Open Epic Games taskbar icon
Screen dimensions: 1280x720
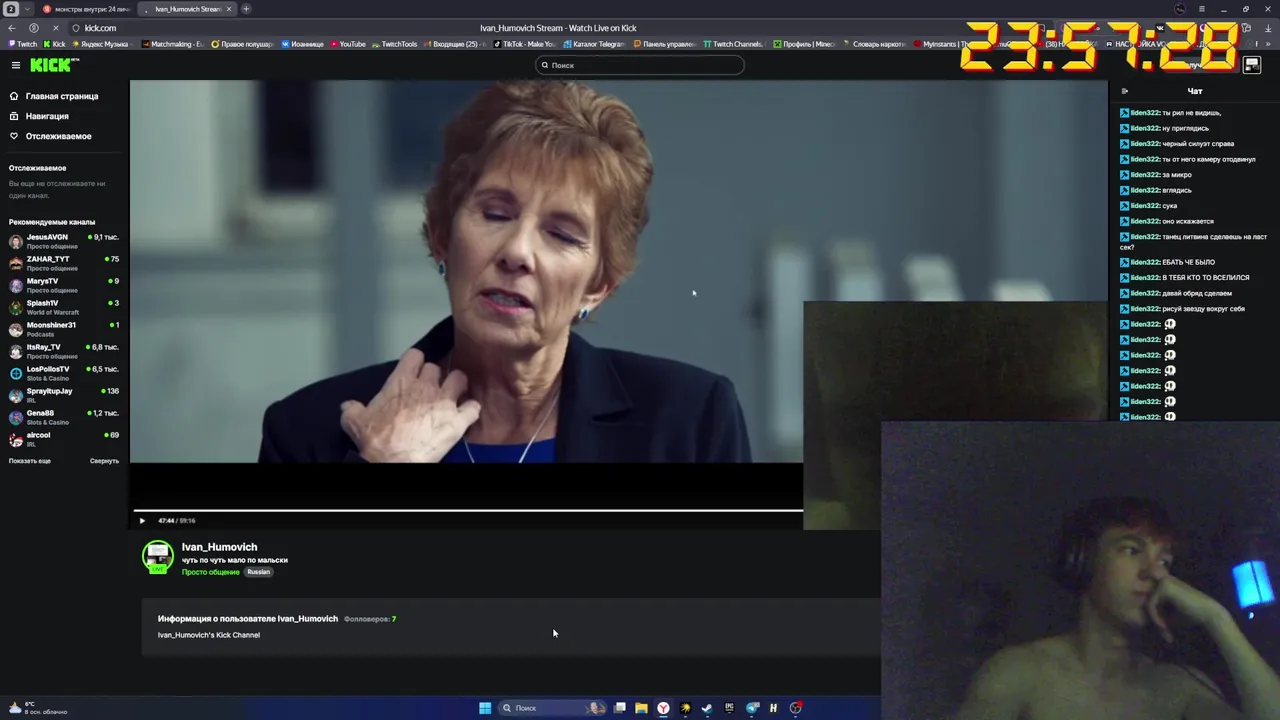point(729,708)
